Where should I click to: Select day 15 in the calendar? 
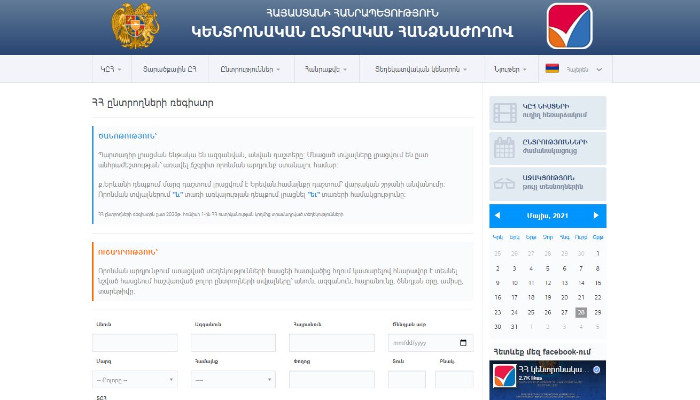coord(598,283)
